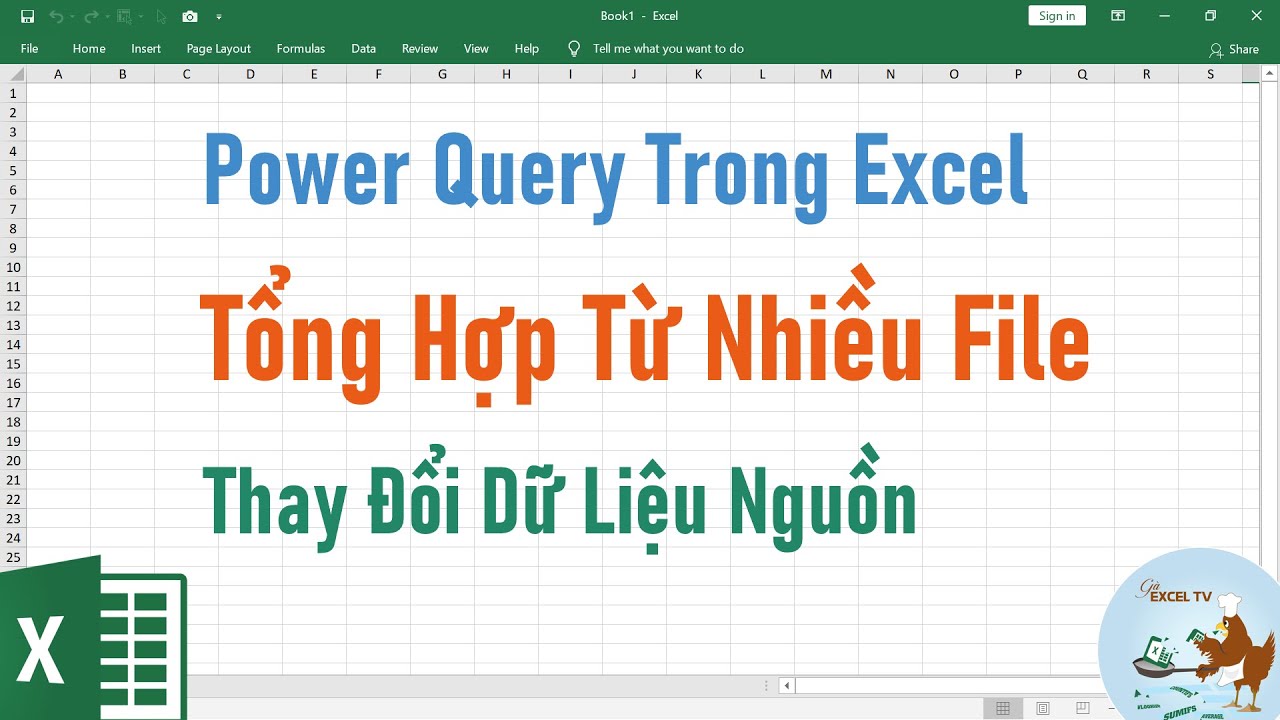The width and height of the screenshot is (1280, 720).
Task: Select column P header
Action: [x=1018, y=74]
